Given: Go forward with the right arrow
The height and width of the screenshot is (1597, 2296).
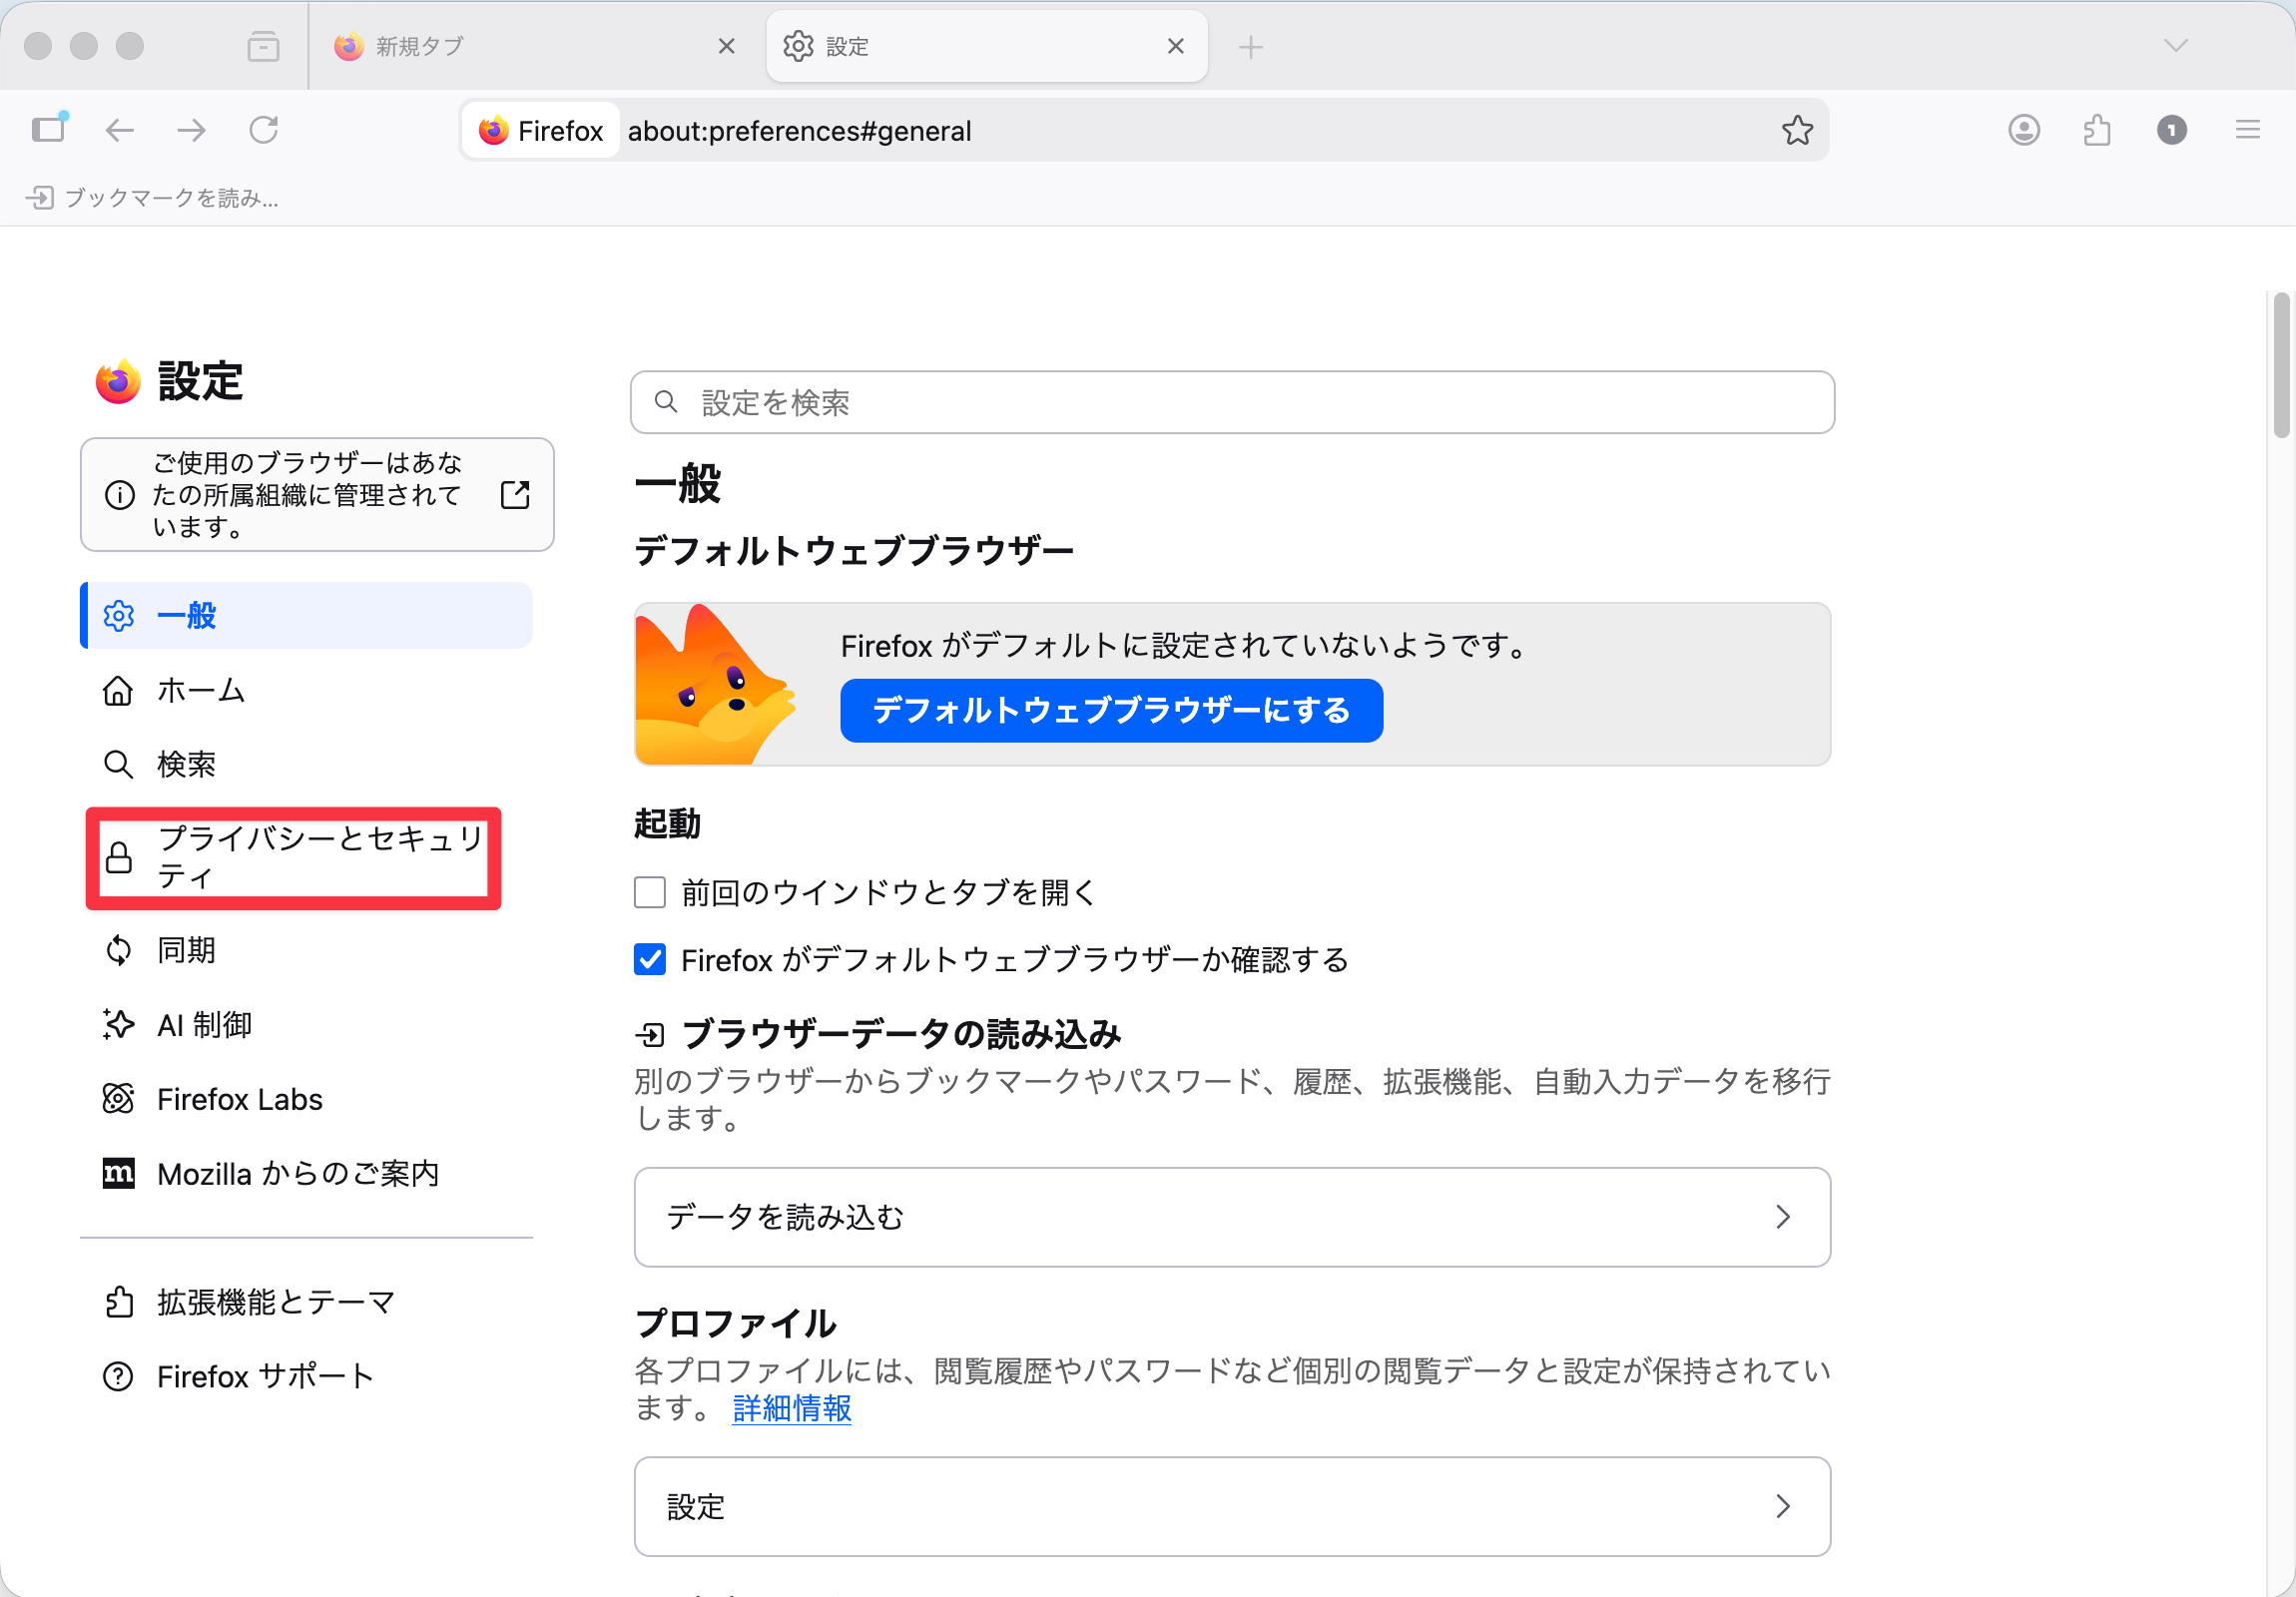Looking at the screenshot, I should tap(191, 130).
